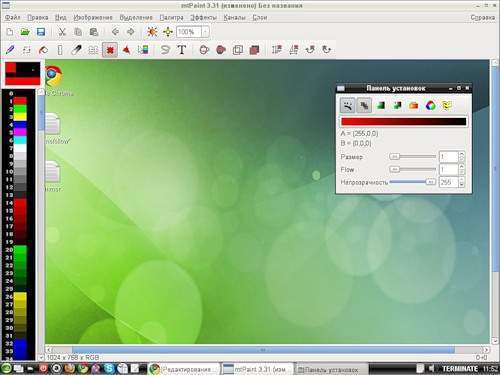Toggle Tint +- in settings panel
The height and width of the screenshot is (375, 500).
[397, 106]
